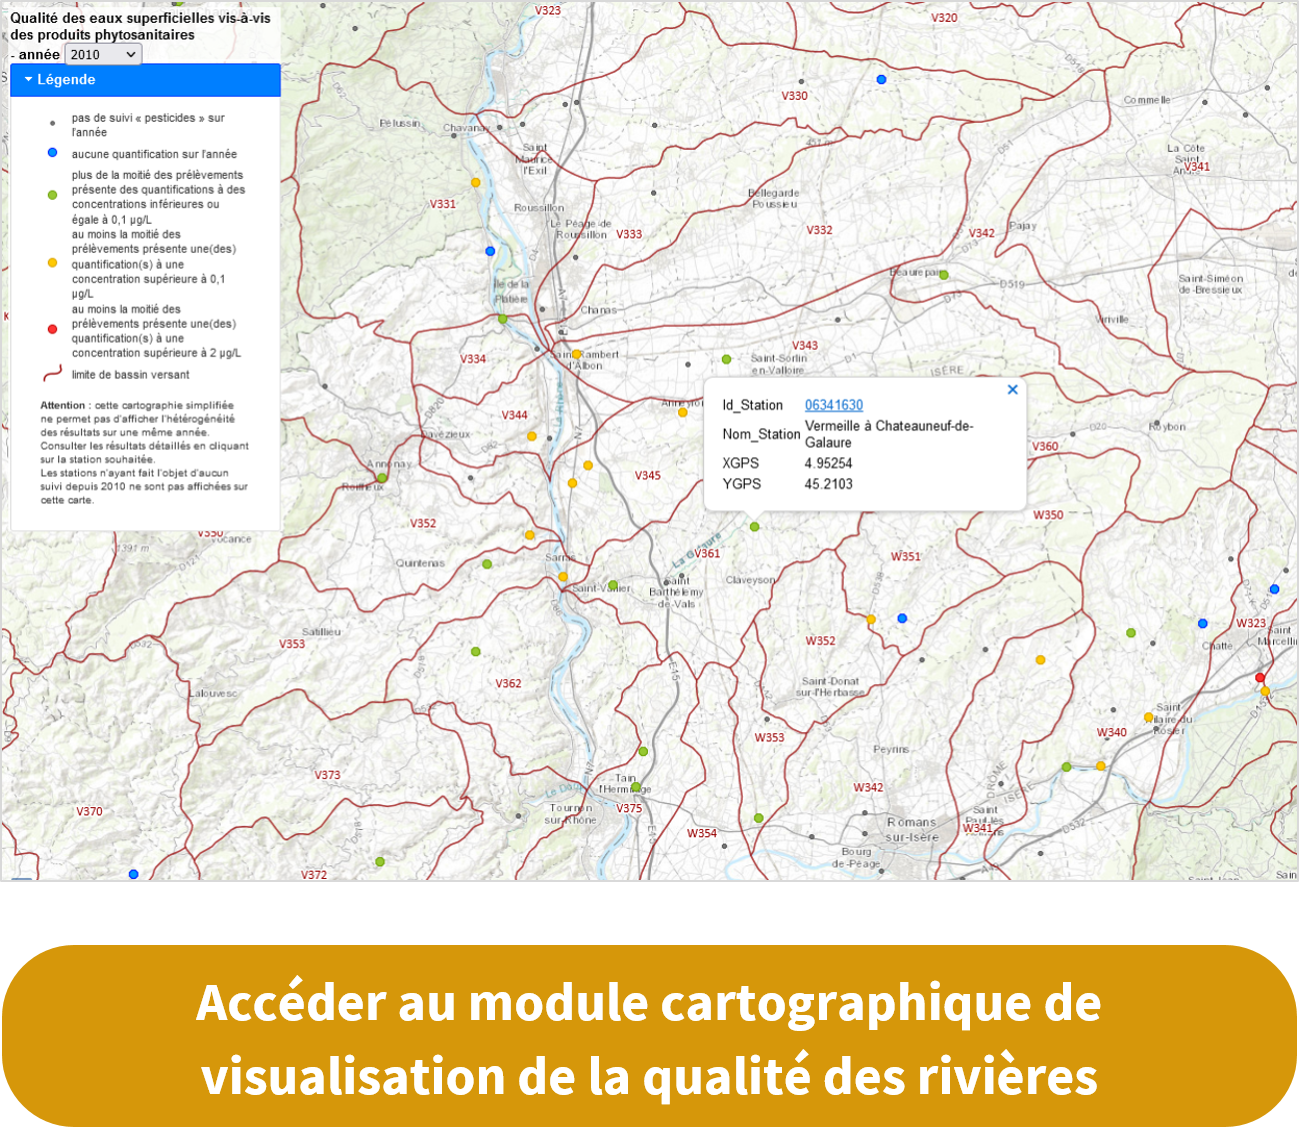The width and height of the screenshot is (1299, 1141).
Task: Open station link 06341630
Action: 833,405
